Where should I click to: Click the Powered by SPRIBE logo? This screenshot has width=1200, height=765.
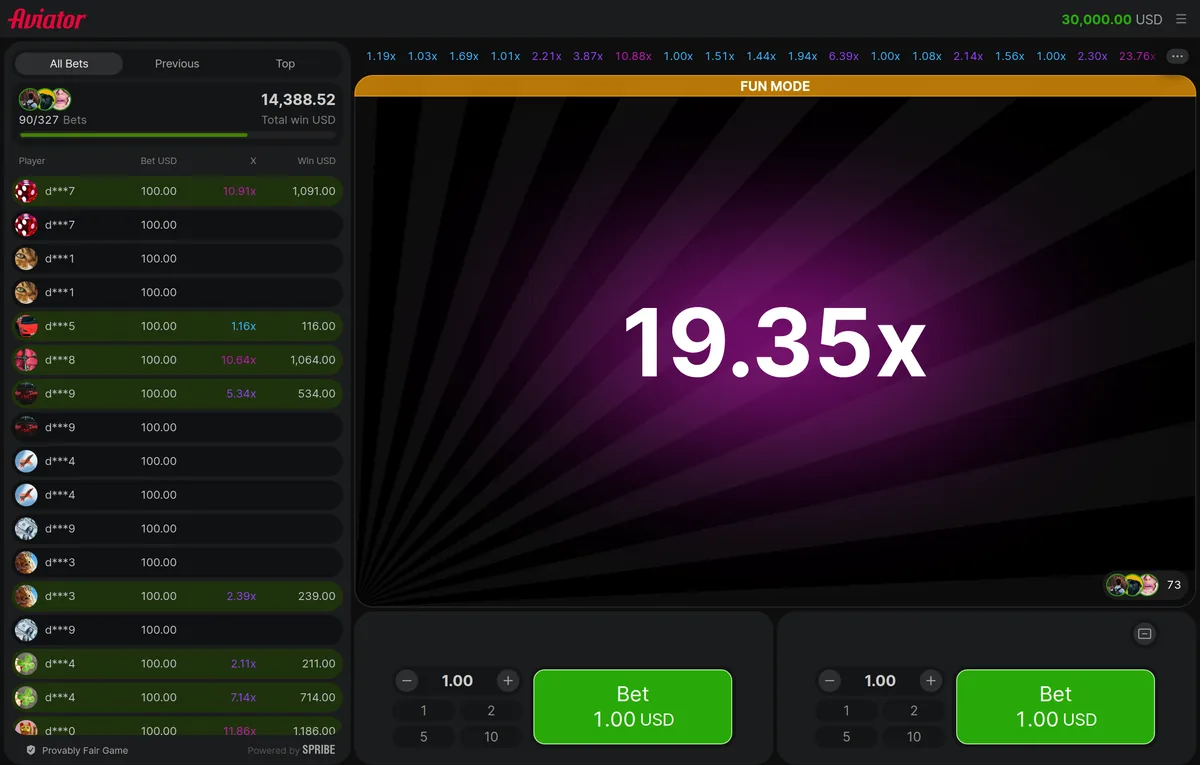pyautogui.click(x=291, y=750)
